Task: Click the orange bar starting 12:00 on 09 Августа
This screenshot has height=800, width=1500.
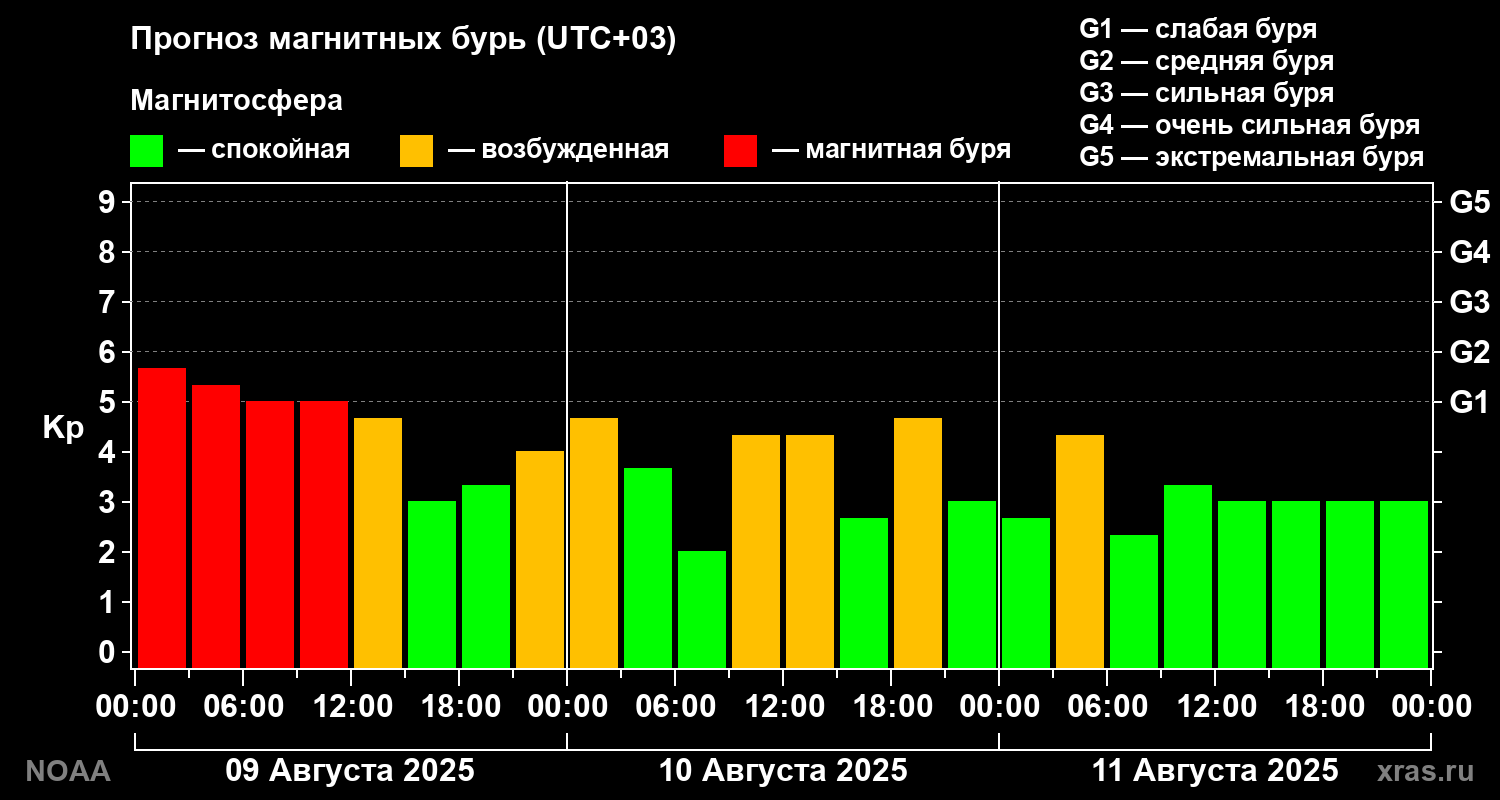Action: point(378,543)
